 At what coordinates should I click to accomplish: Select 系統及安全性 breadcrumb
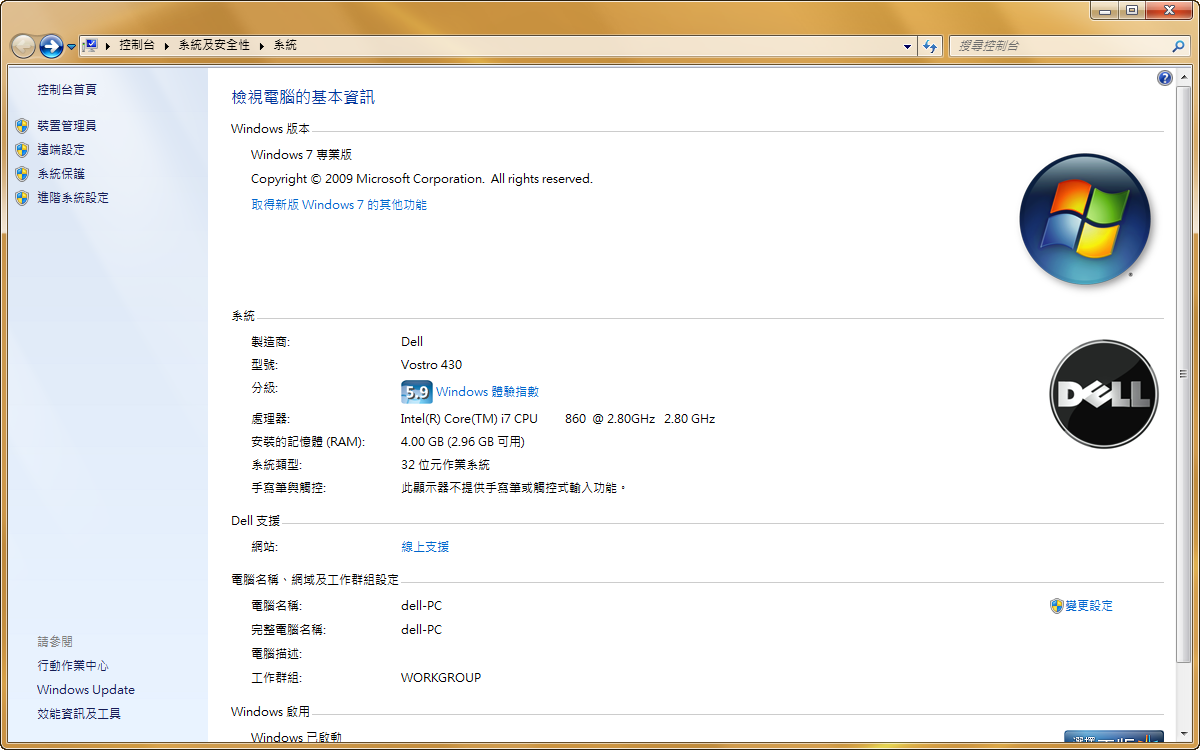(214, 46)
